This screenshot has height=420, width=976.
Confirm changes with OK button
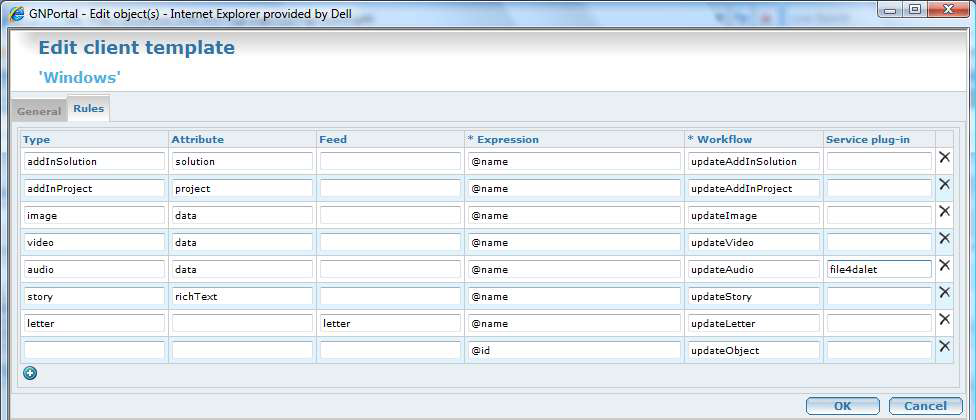coord(843,406)
